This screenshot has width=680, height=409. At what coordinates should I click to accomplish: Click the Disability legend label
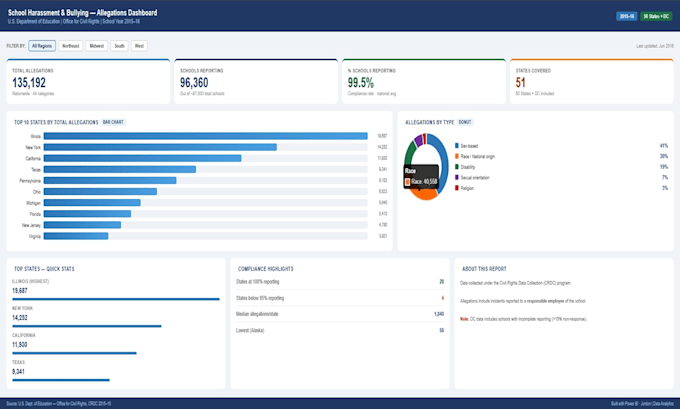pos(468,167)
